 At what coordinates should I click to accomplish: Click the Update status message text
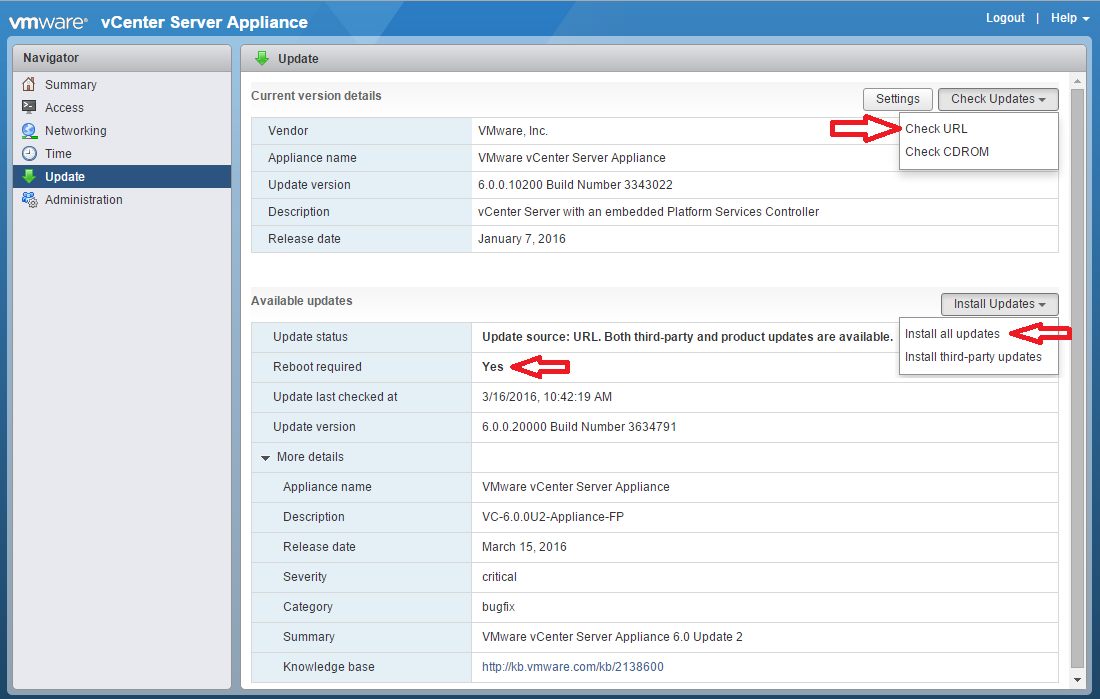point(688,337)
